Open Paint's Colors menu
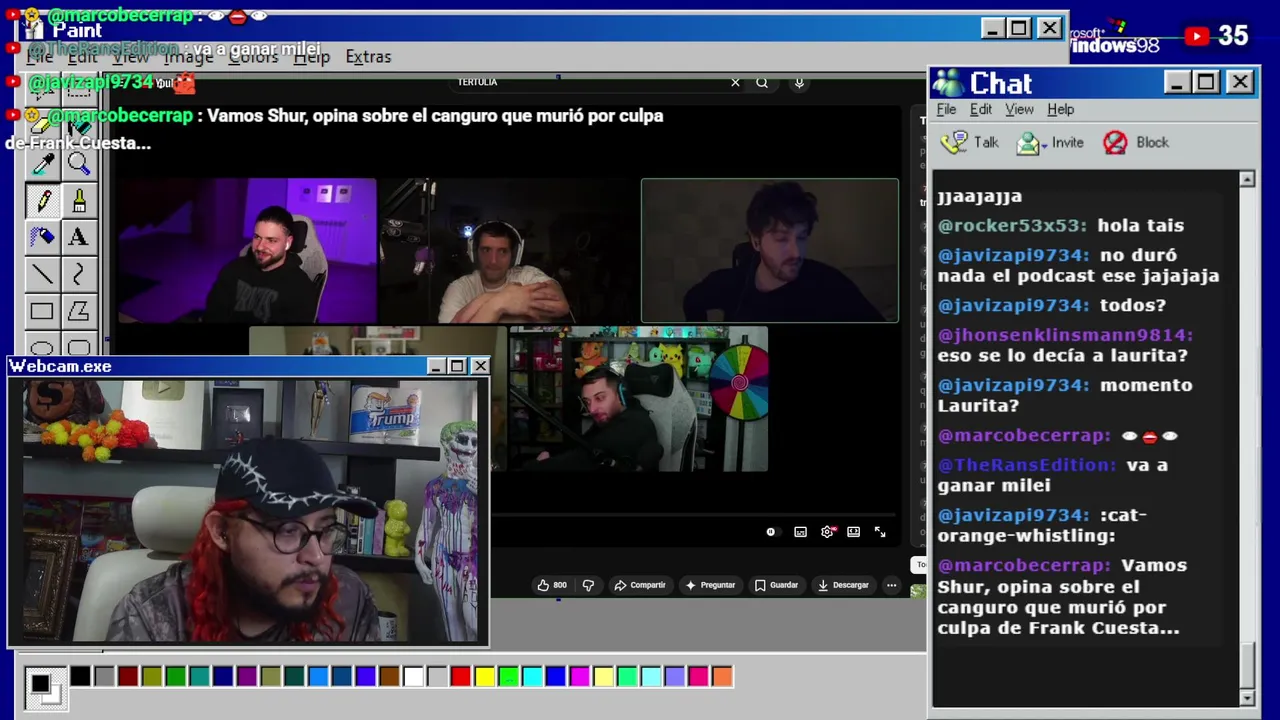 point(253,57)
